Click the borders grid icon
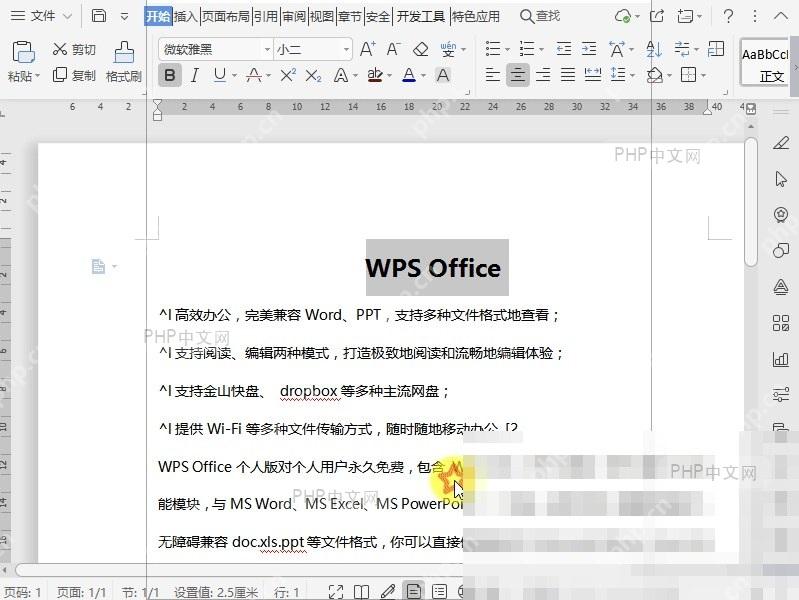The height and width of the screenshot is (600, 799). pyautogui.click(x=689, y=75)
